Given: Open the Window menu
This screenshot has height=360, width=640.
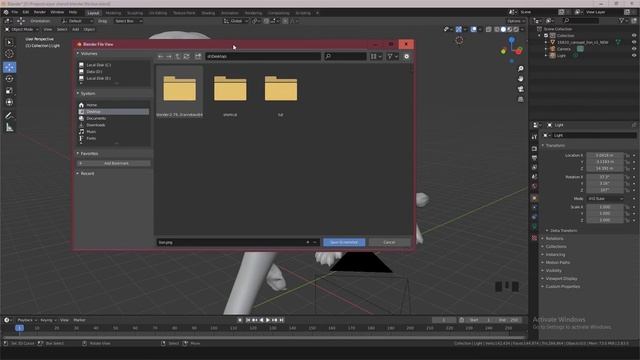Looking at the screenshot, I should [x=57, y=12].
